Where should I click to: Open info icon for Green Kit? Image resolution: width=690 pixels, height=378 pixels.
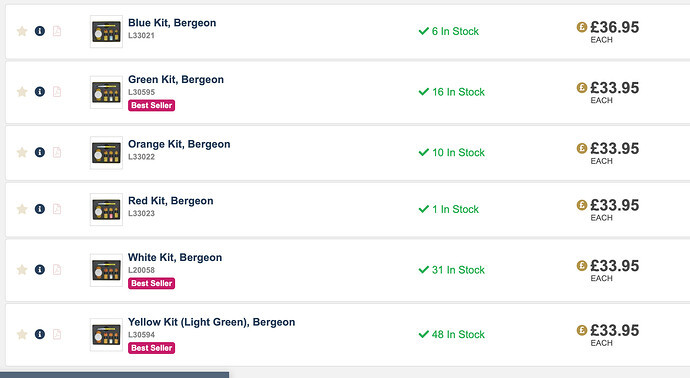click(x=40, y=92)
